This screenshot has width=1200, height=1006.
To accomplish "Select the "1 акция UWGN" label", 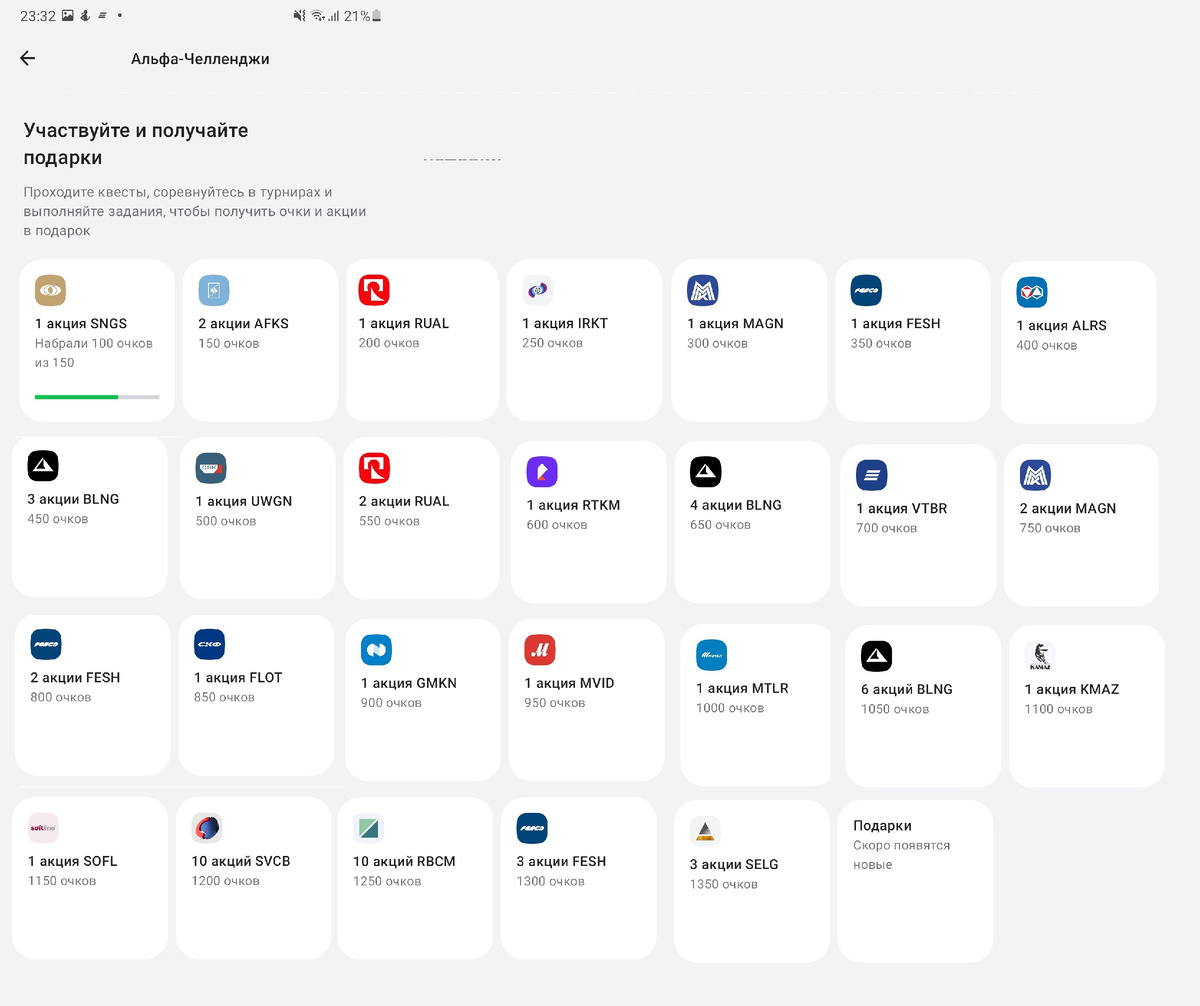I will (x=244, y=501).
